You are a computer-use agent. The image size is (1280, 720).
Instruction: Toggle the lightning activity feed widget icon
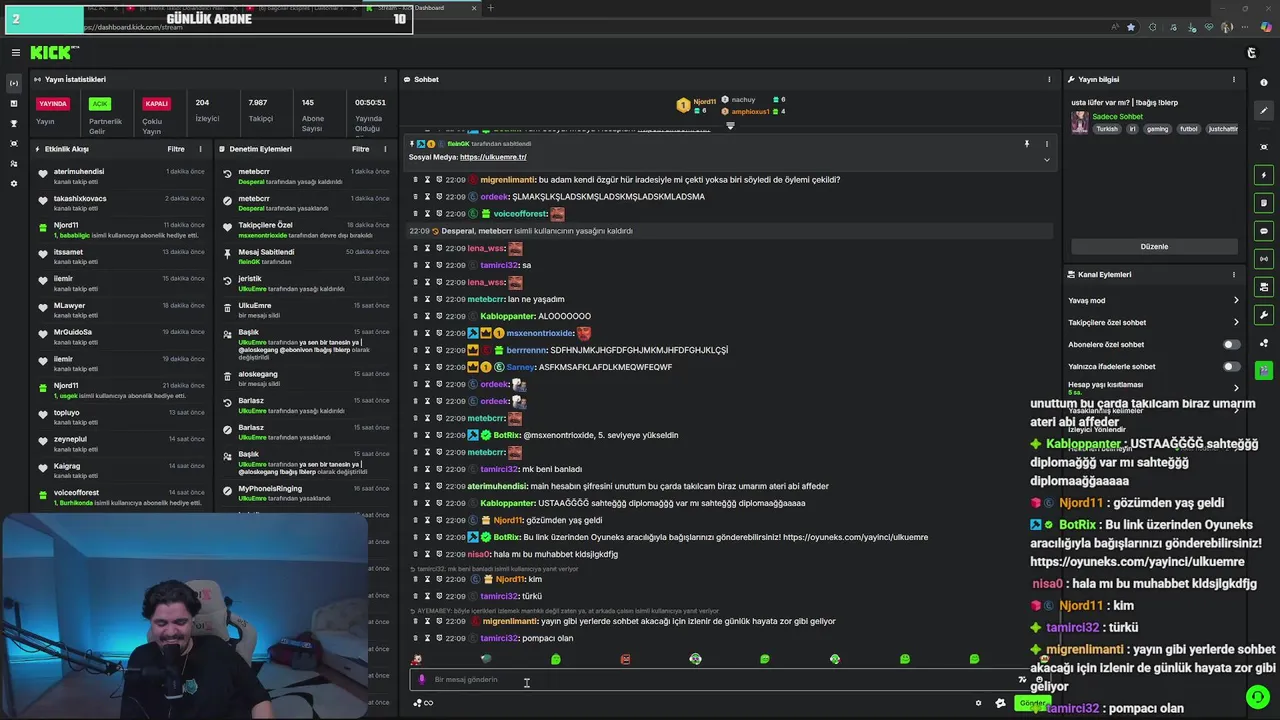click(x=1264, y=175)
